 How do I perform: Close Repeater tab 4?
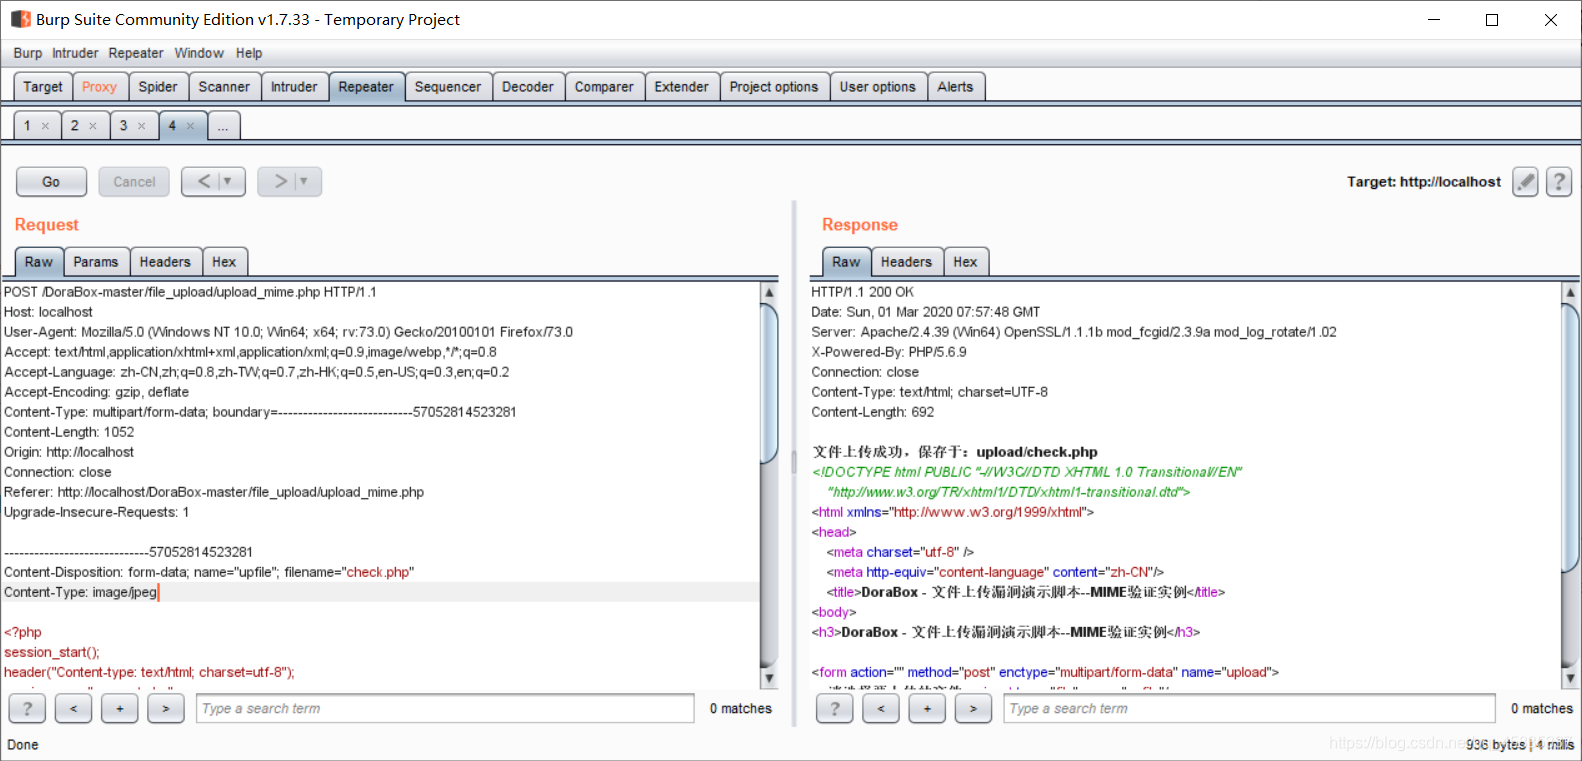(190, 126)
